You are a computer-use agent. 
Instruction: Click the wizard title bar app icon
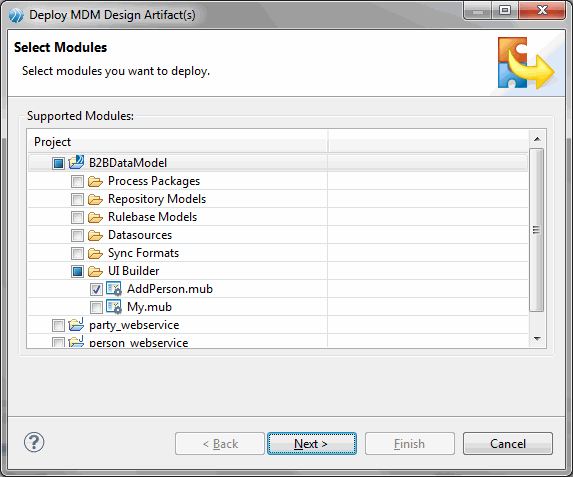pyautogui.click(x=16, y=15)
